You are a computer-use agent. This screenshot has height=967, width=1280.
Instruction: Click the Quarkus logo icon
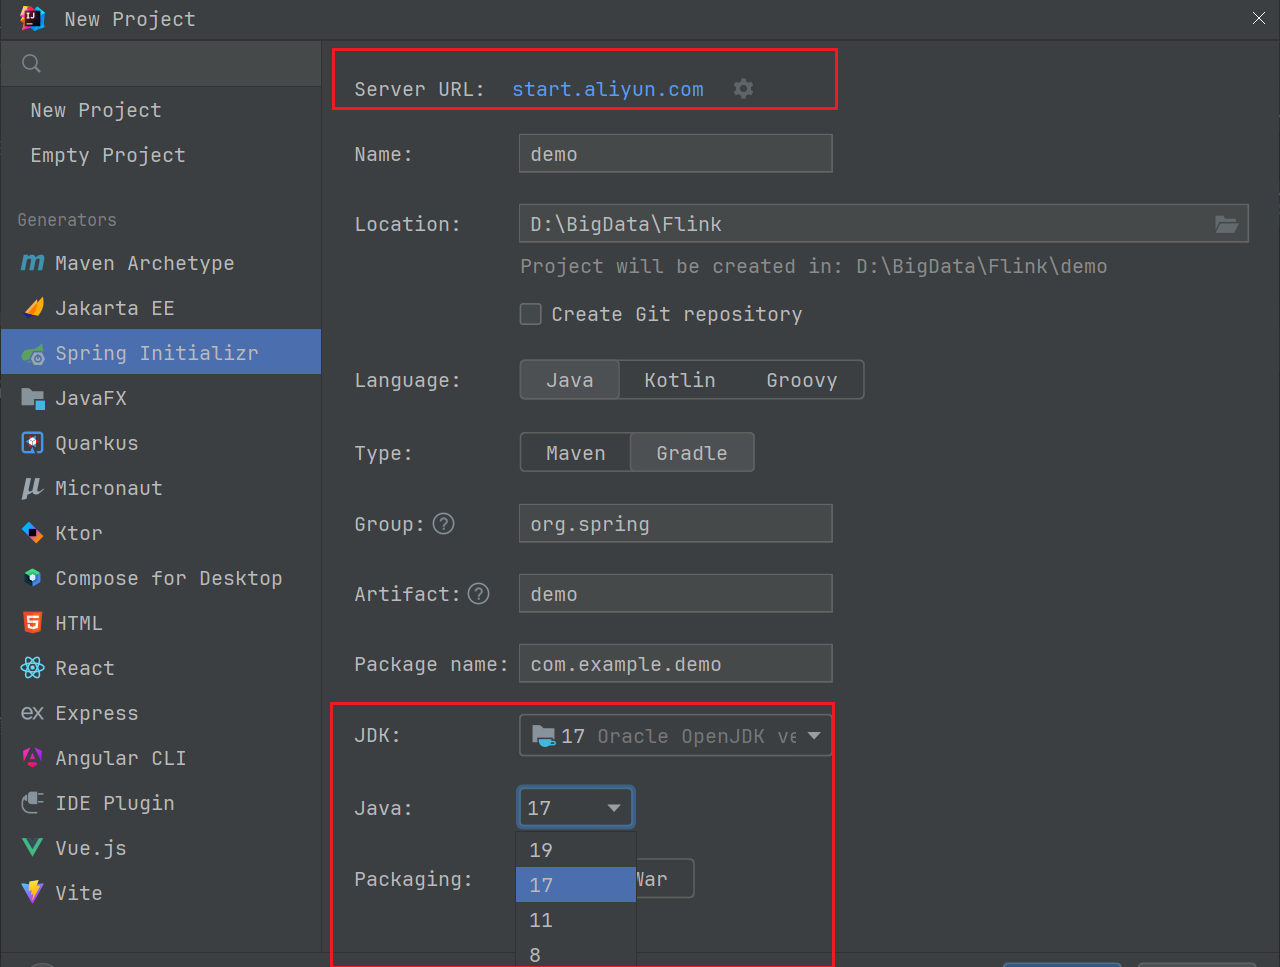point(33,443)
